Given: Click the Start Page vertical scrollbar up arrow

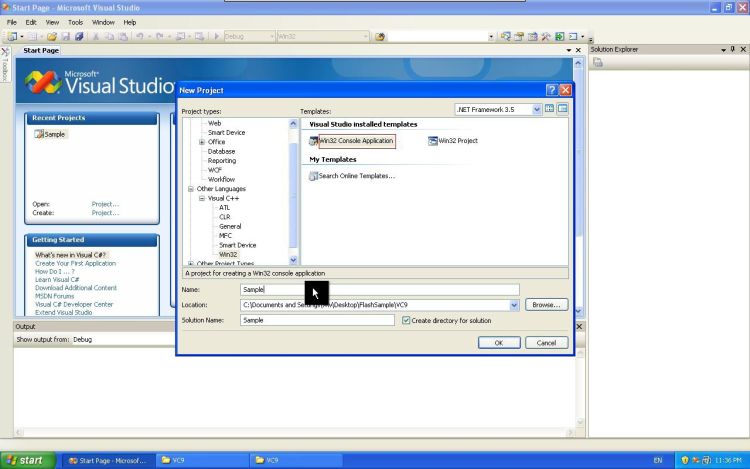Looking at the screenshot, I should [x=578, y=63].
